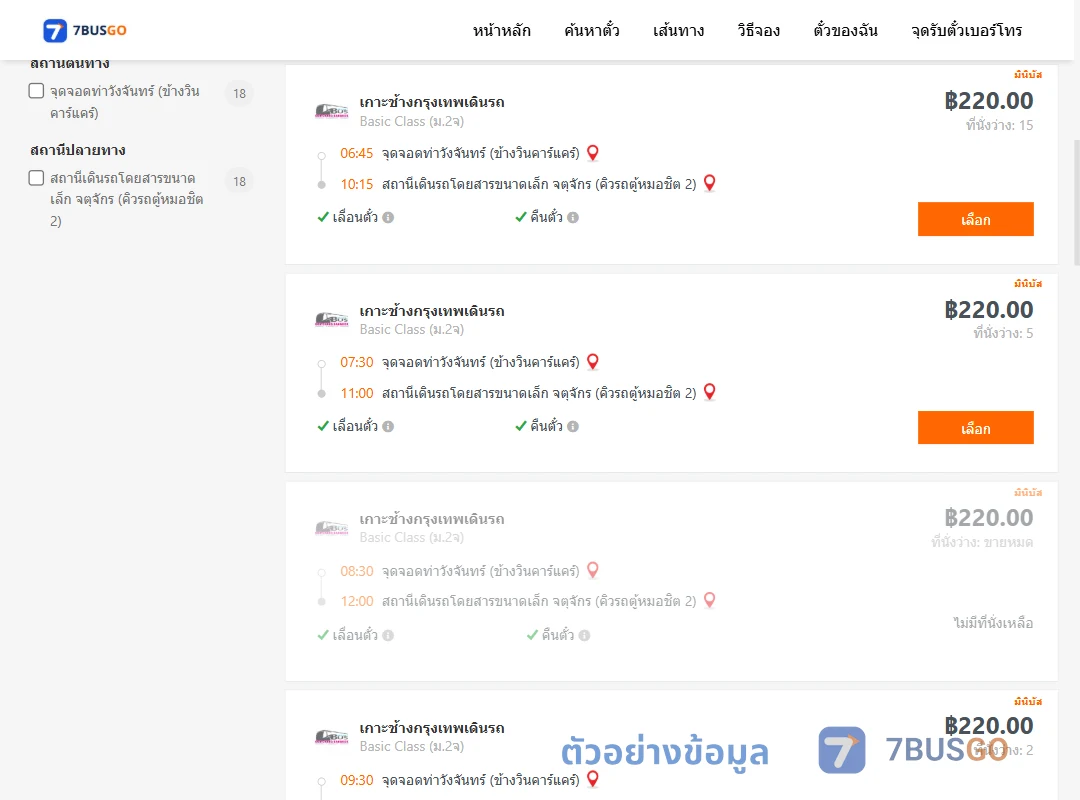Click the 06:45 trip's เกาะช้างกรุงเทพเดินรถ operator name

(x=432, y=102)
